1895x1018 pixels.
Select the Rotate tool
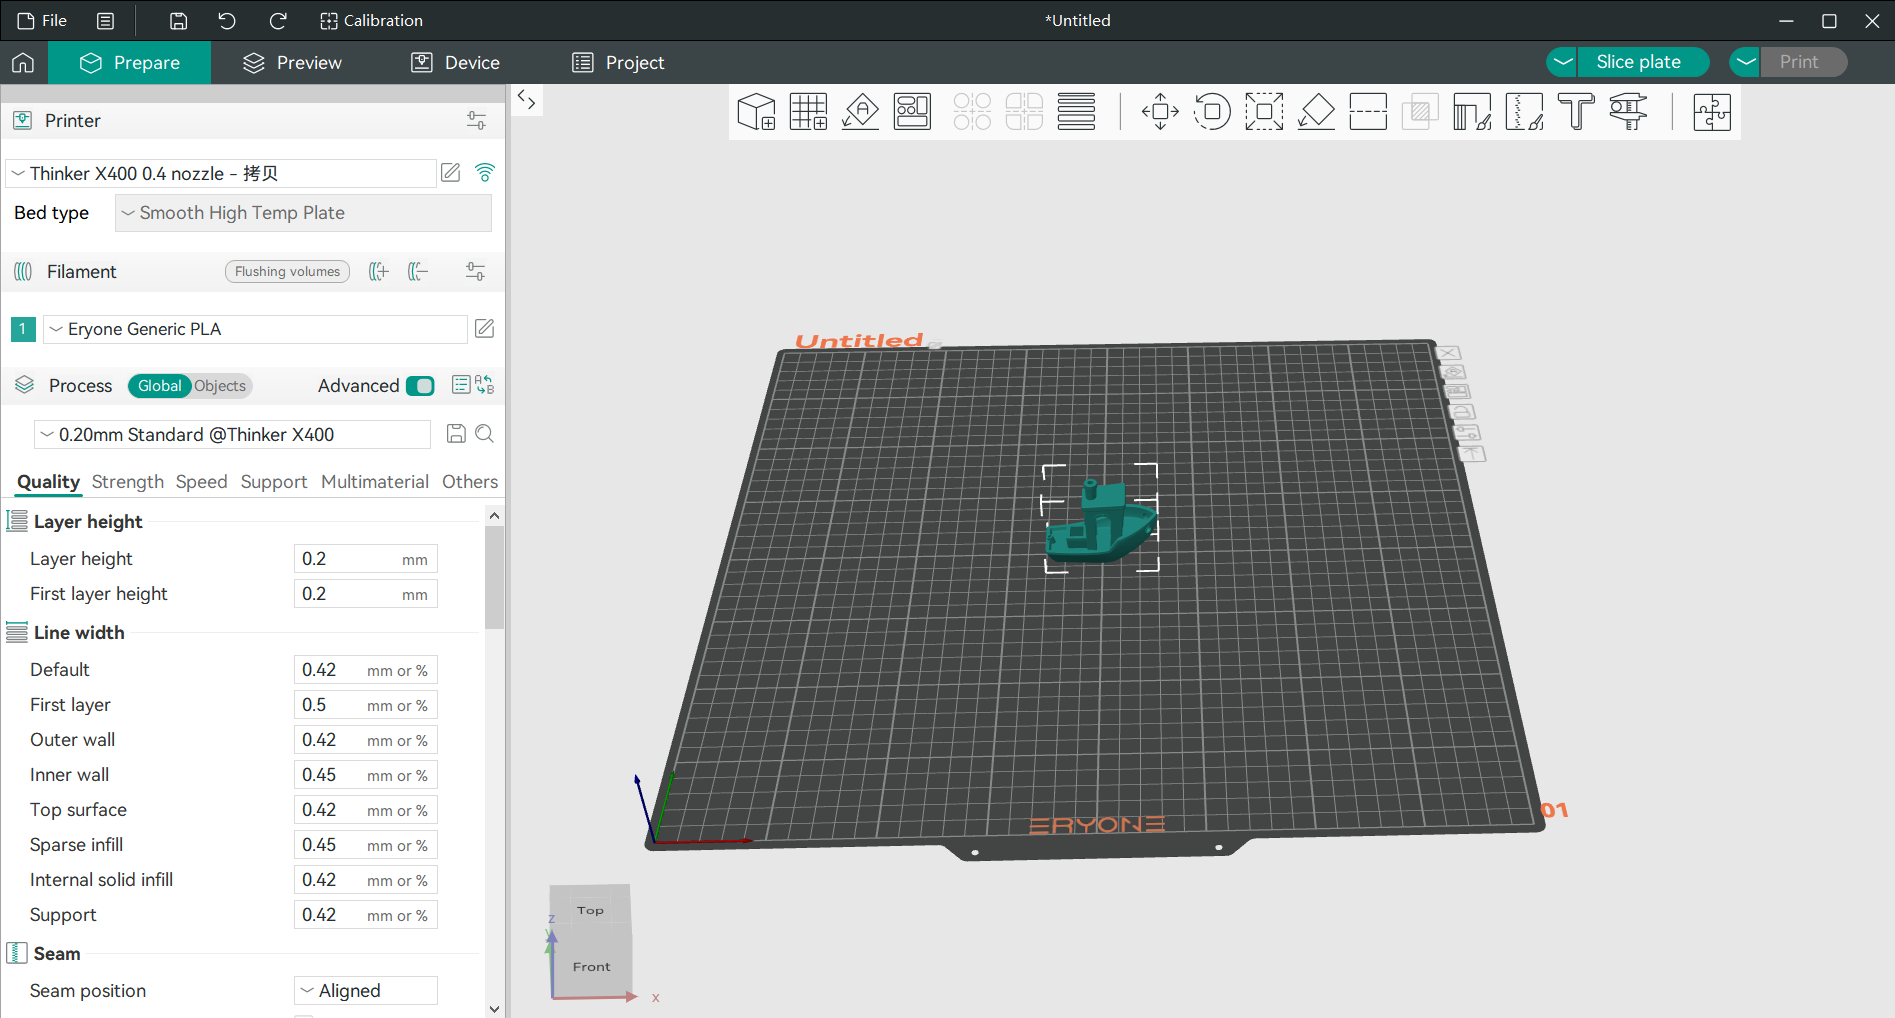click(1212, 112)
